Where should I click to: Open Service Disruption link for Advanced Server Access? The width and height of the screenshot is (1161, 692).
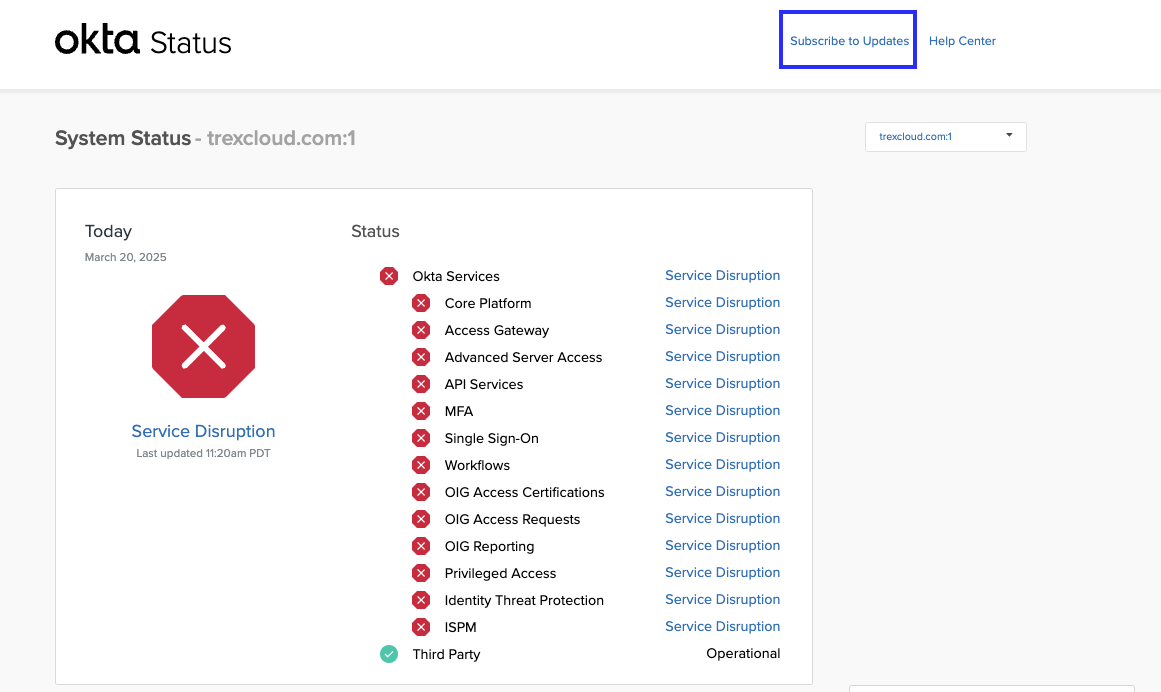click(723, 357)
